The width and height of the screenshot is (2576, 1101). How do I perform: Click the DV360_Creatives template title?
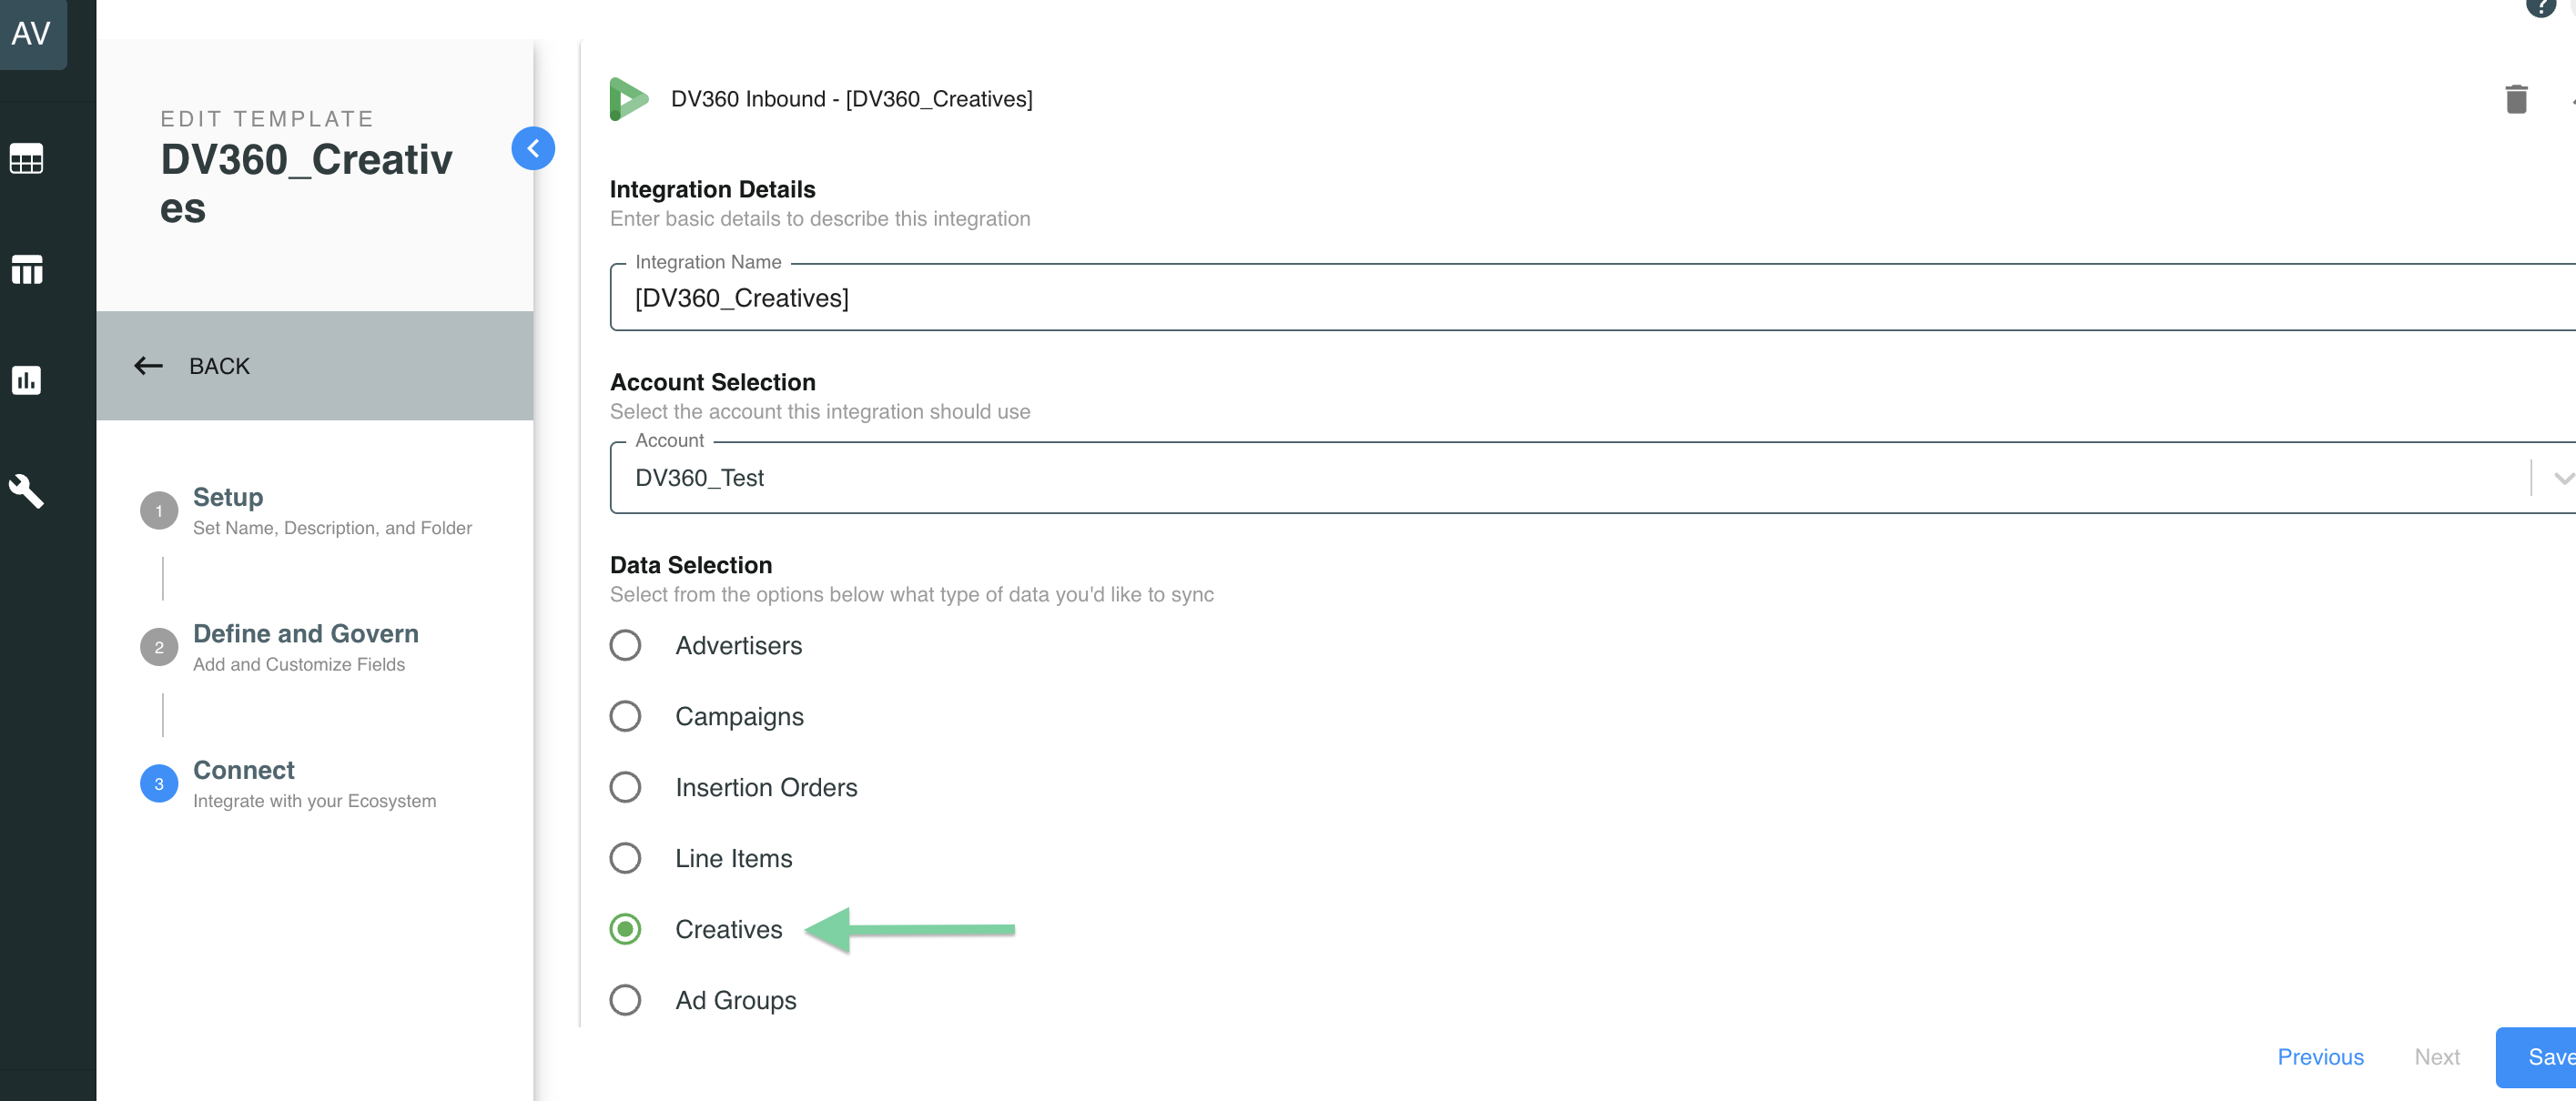tap(306, 184)
